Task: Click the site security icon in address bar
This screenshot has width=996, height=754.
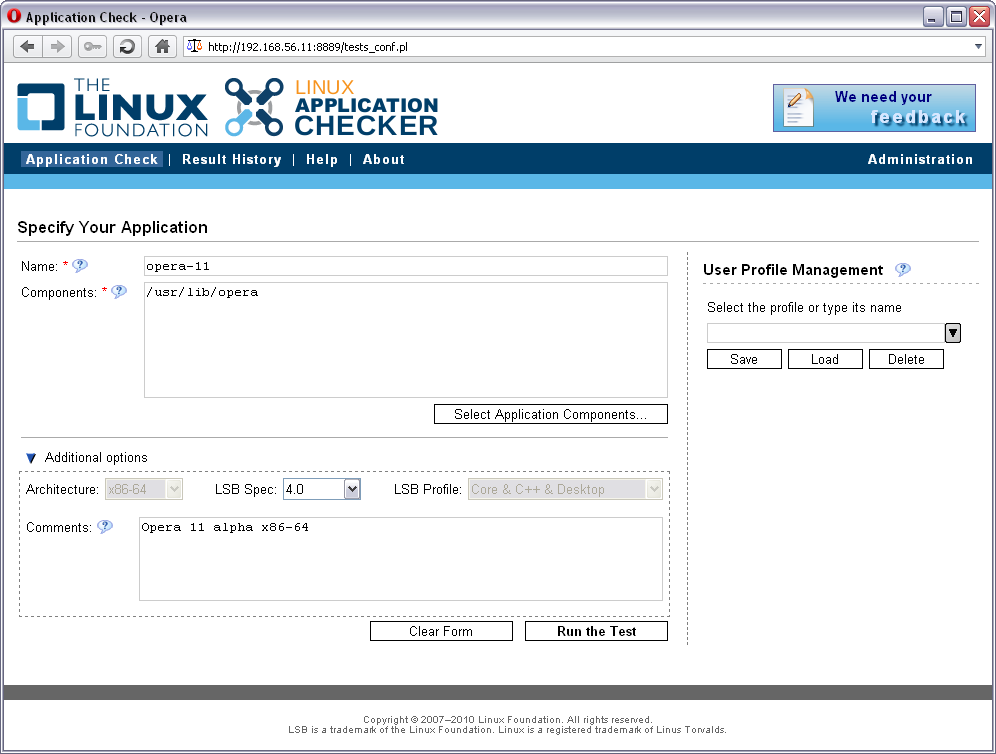Action: click(194, 46)
